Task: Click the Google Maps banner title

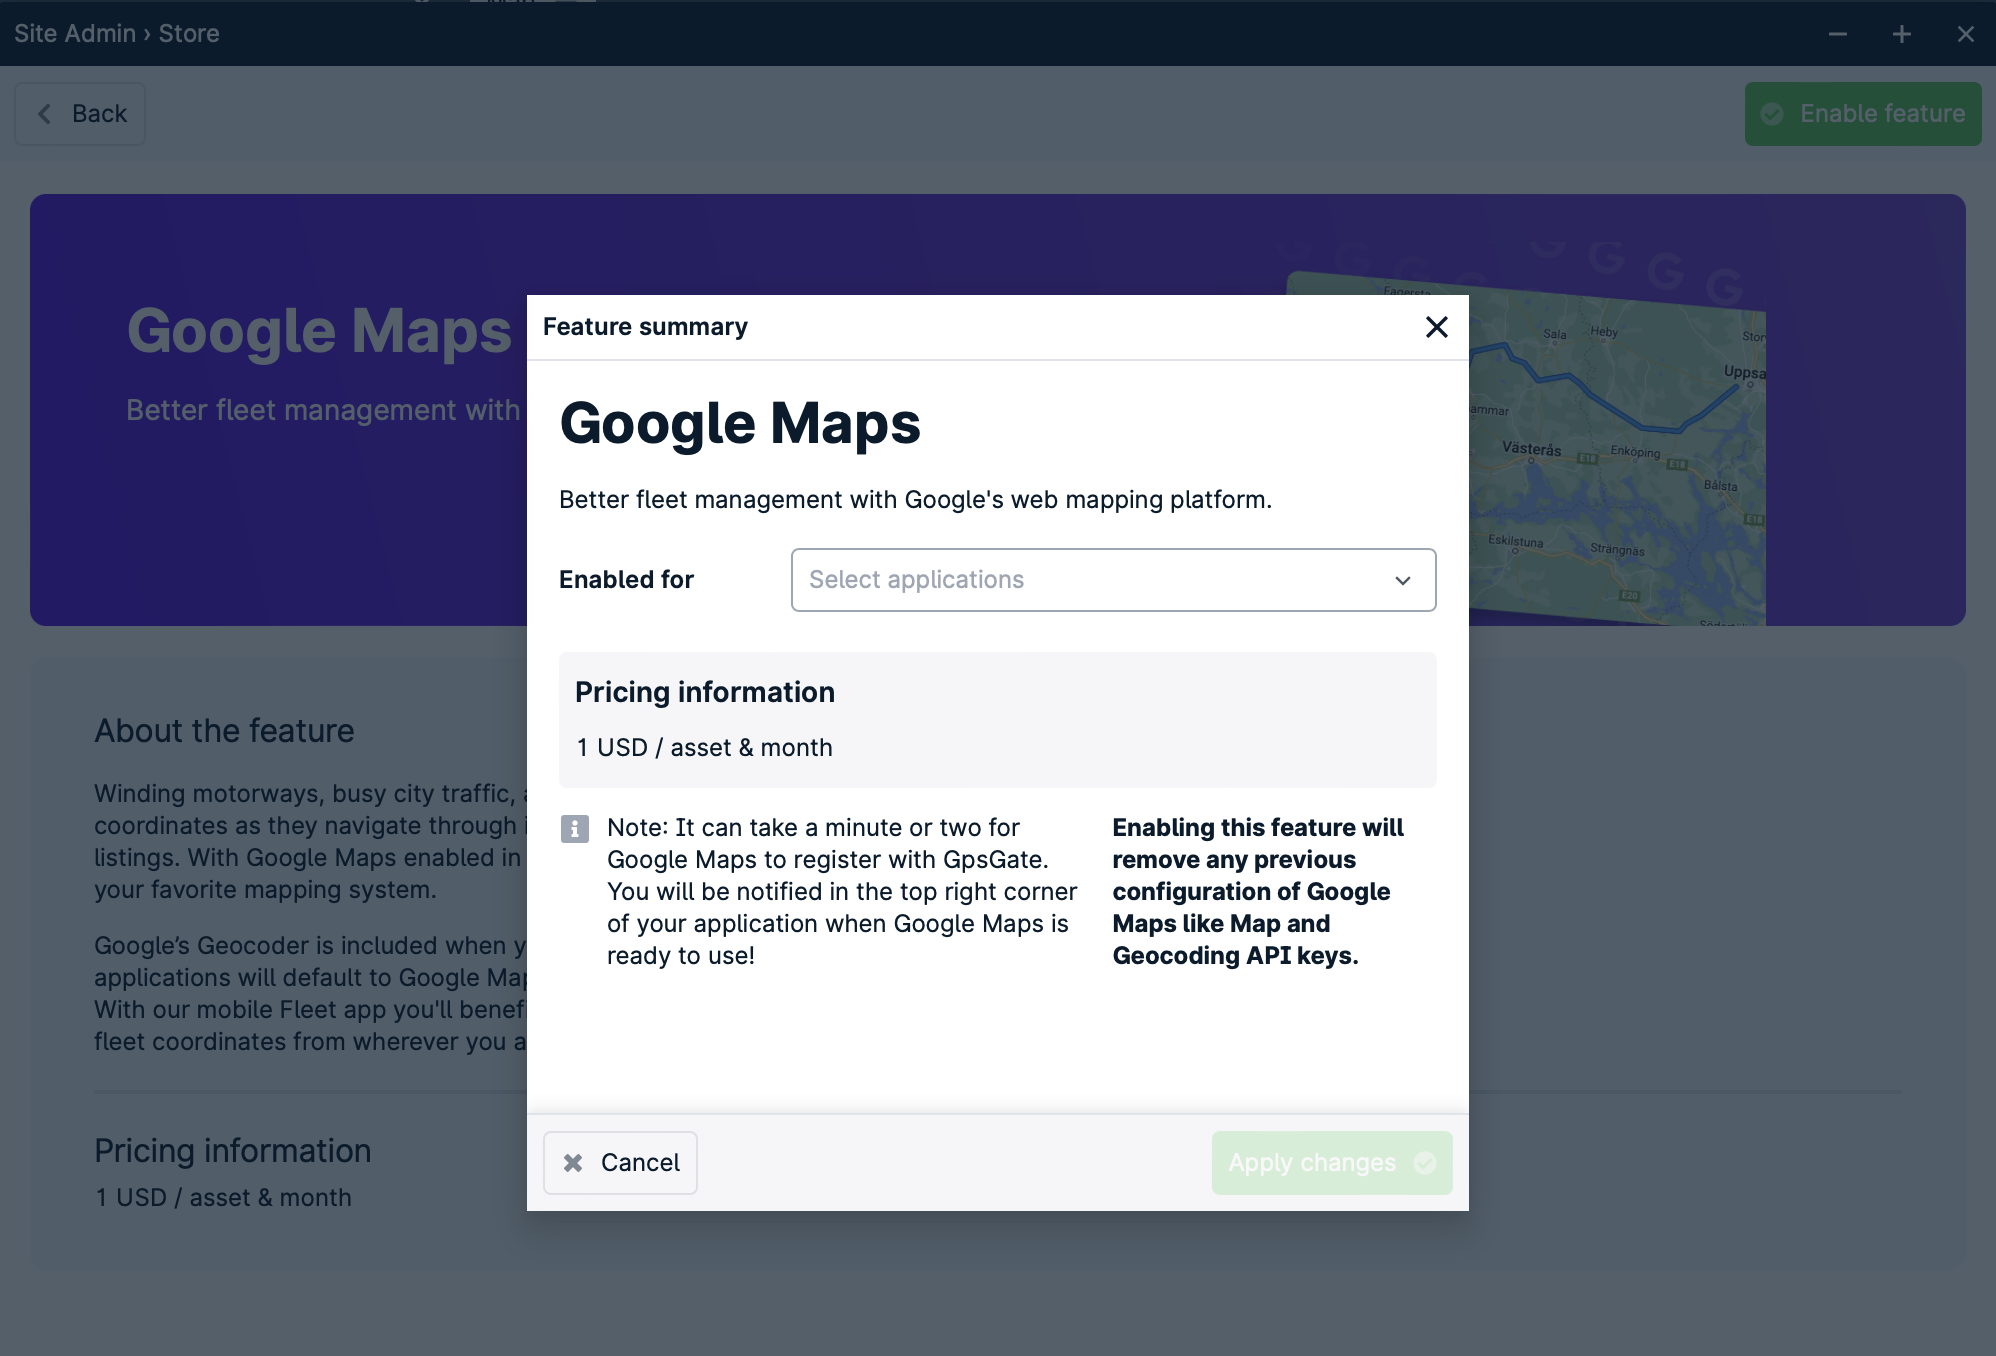Action: 319,331
